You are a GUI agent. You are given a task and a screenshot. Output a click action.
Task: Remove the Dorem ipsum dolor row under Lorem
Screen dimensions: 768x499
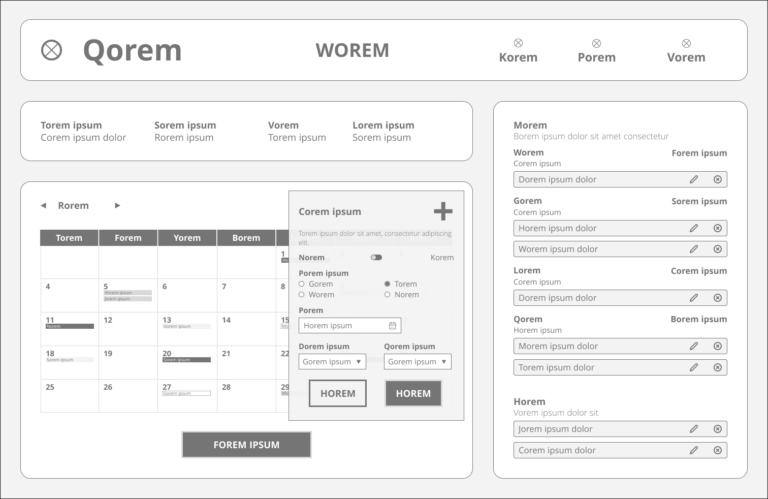[718, 298]
